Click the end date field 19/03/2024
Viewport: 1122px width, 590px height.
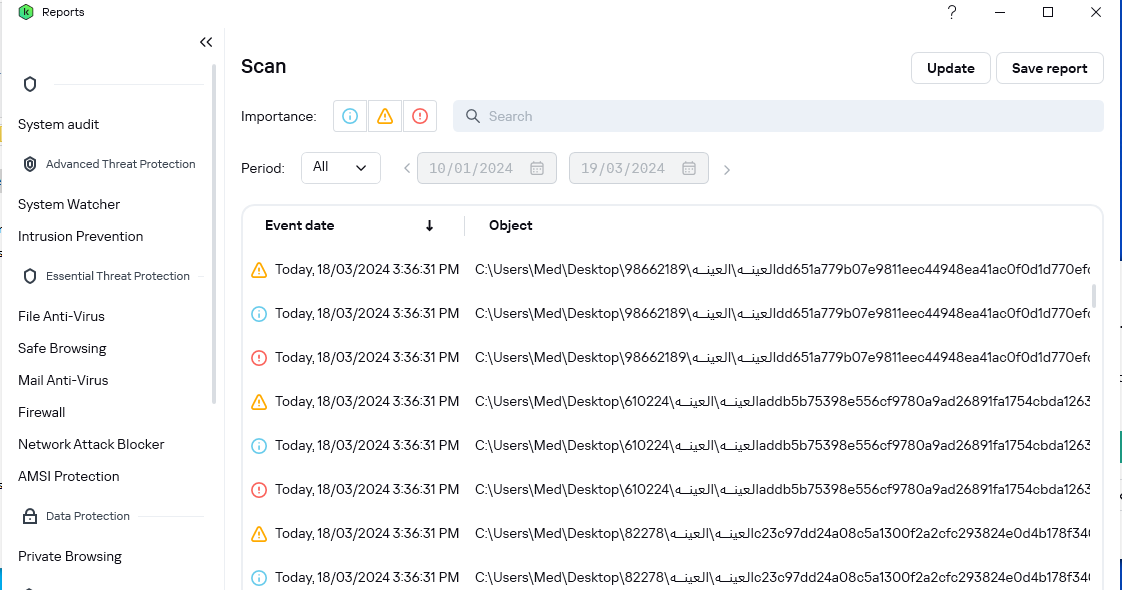point(638,168)
